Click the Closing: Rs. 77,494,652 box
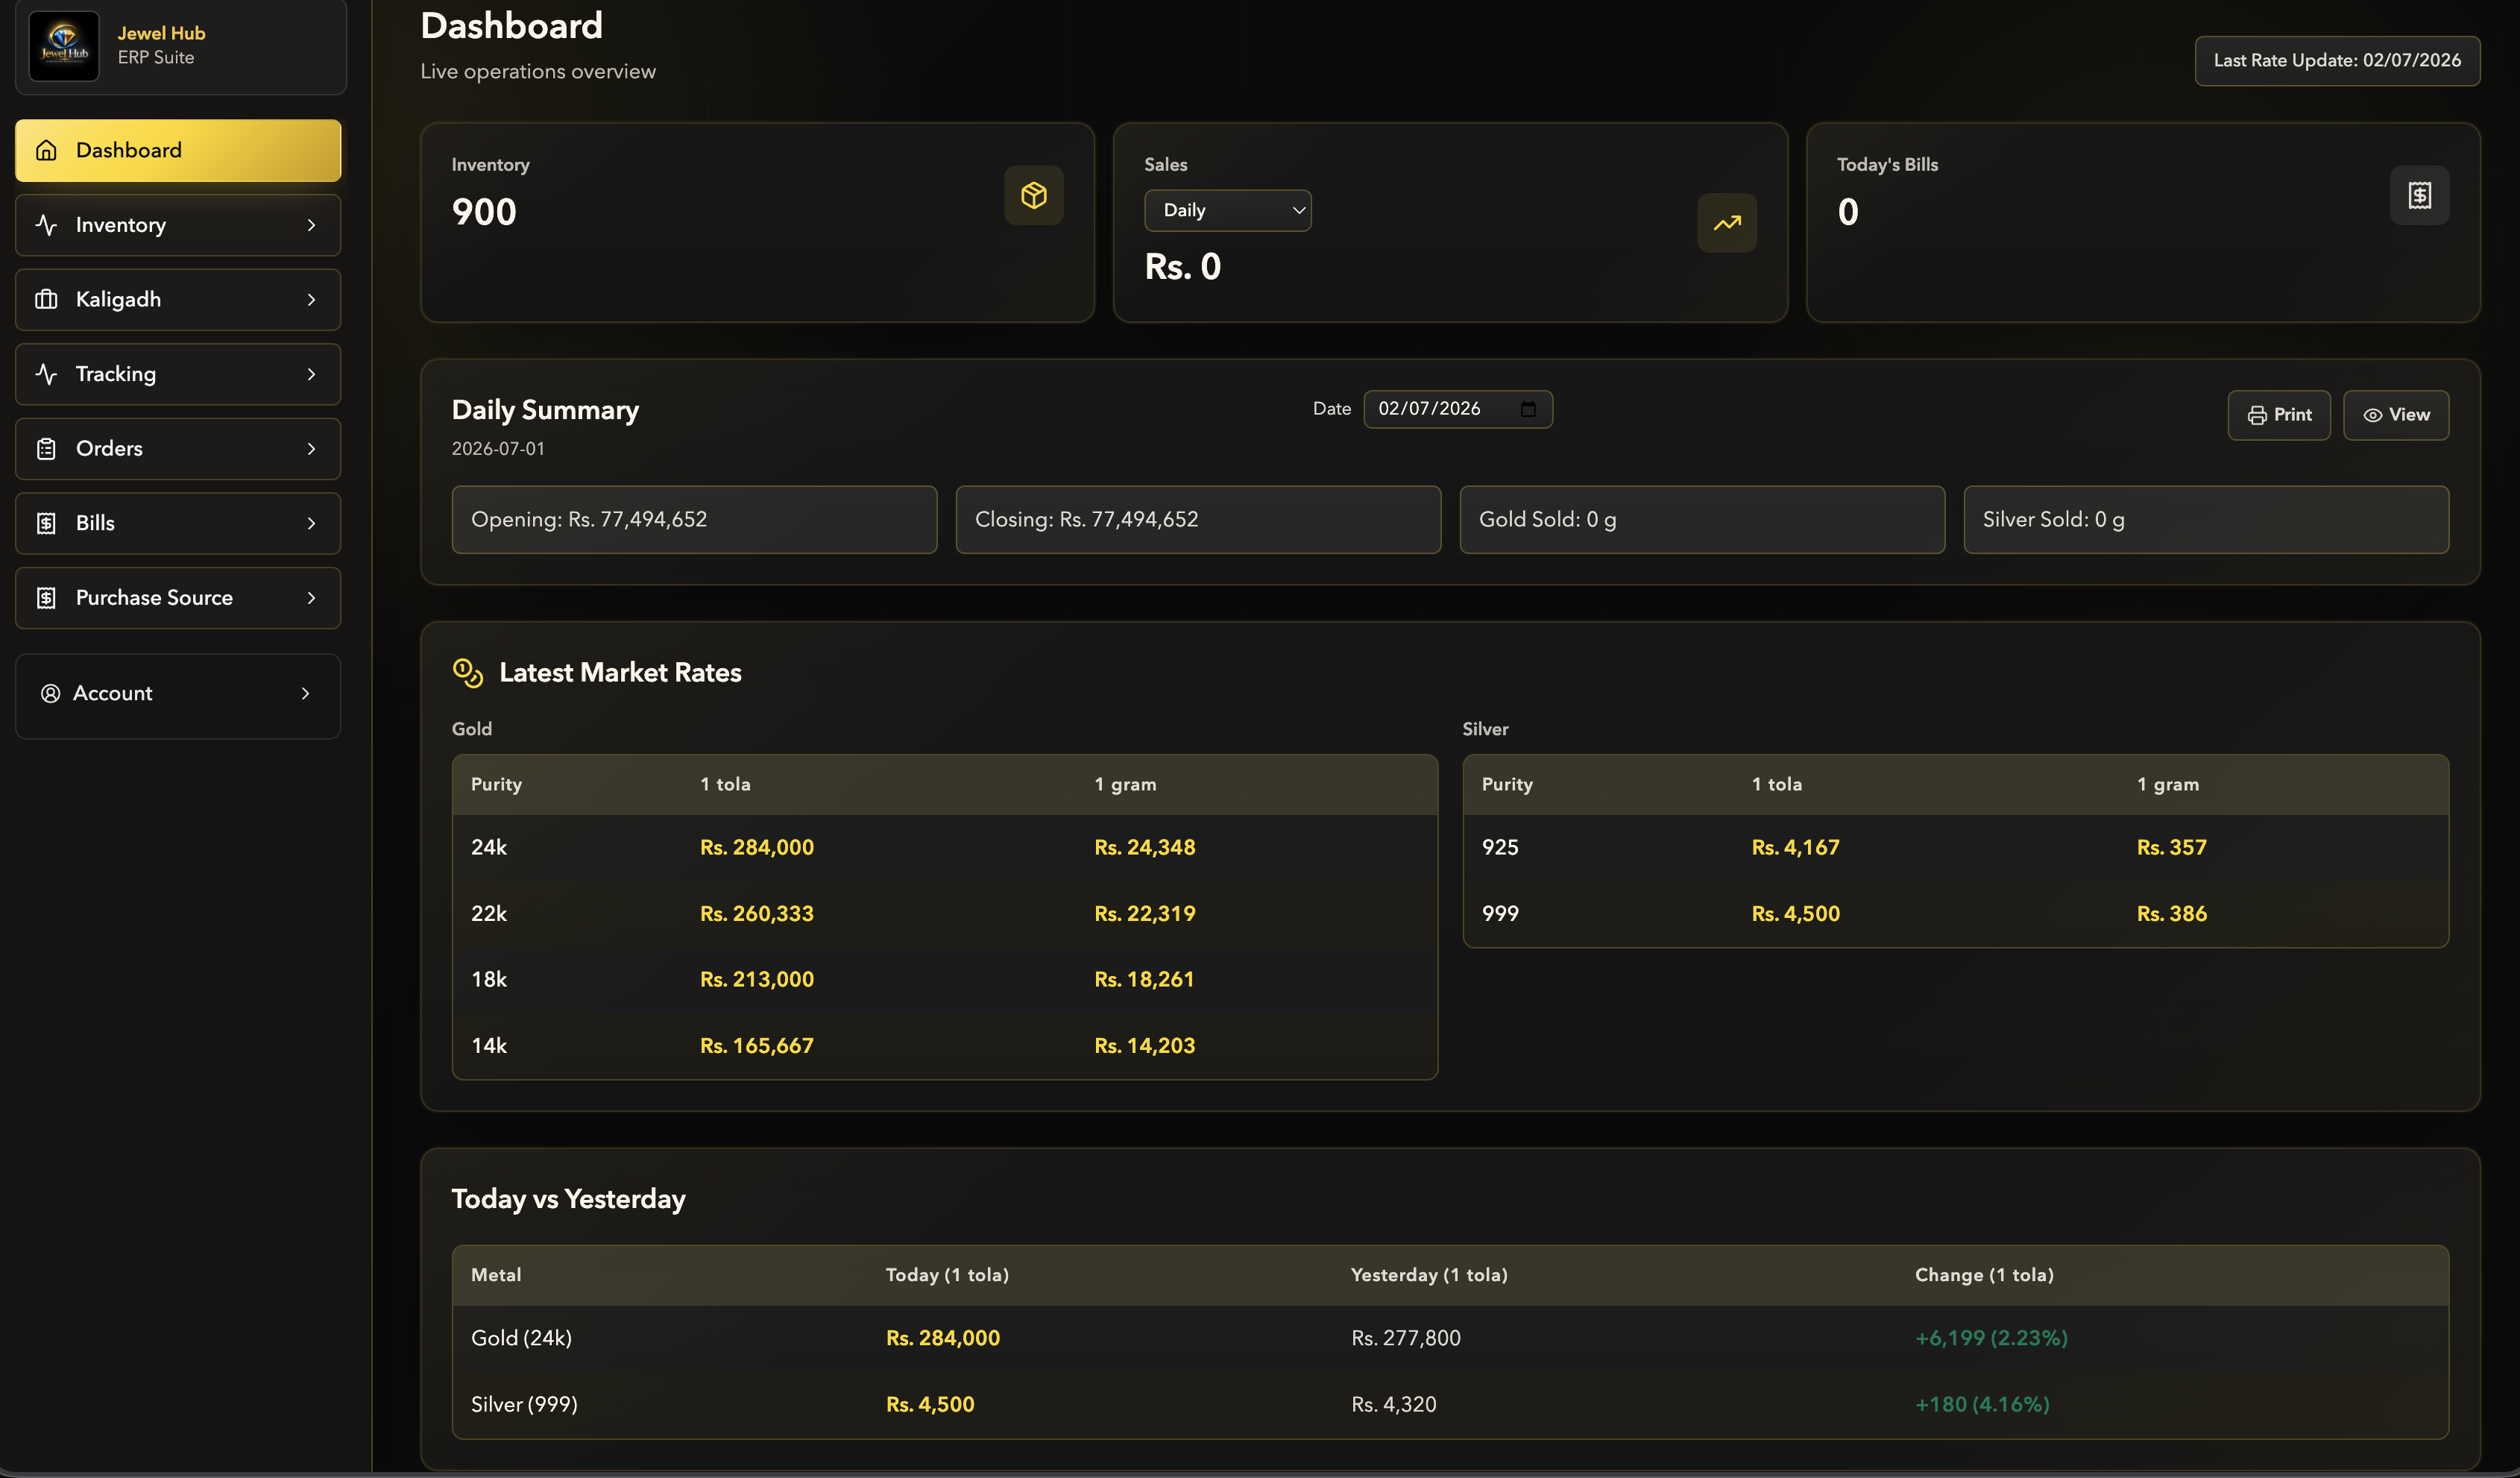2520x1478 pixels. click(1198, 519)
